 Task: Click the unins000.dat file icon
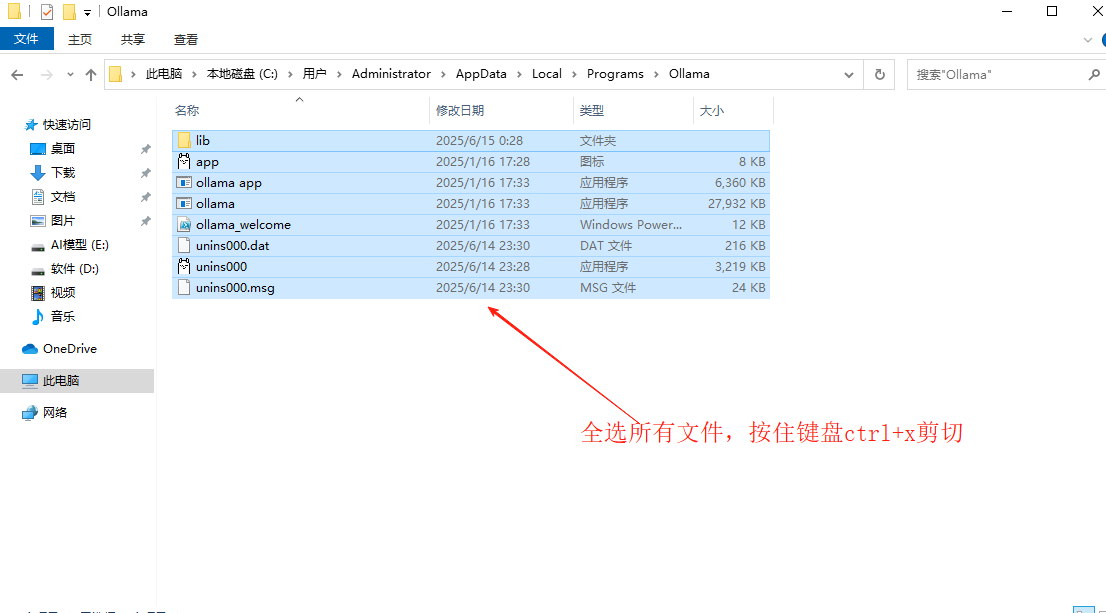point(184,245)
